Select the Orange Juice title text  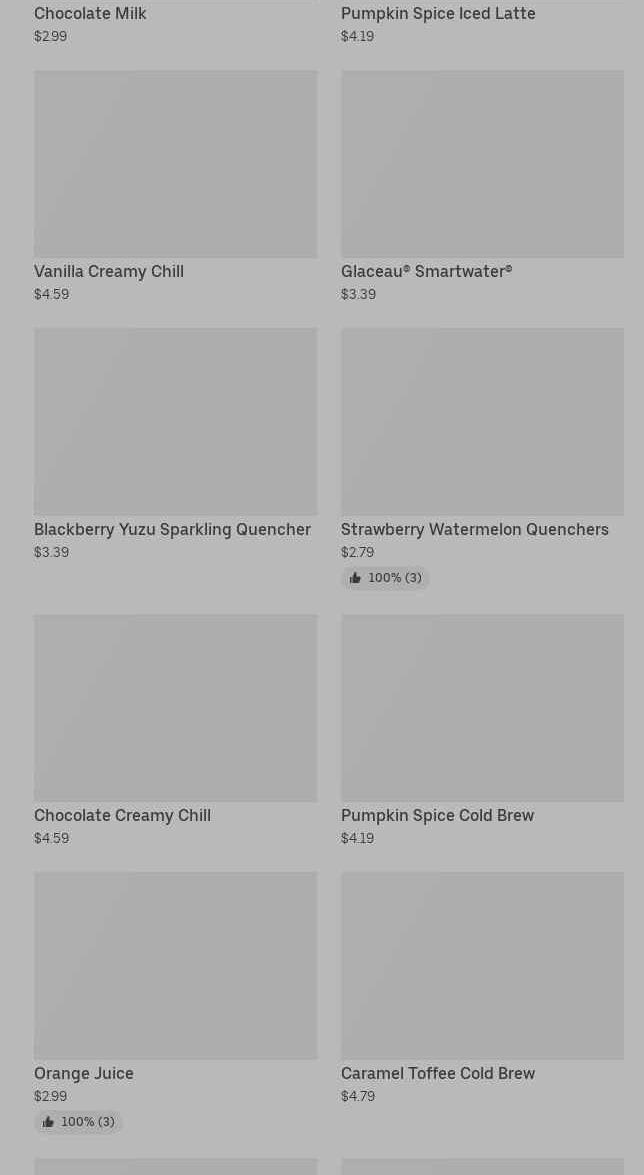pyautogui.click(x=84, y=1073)
